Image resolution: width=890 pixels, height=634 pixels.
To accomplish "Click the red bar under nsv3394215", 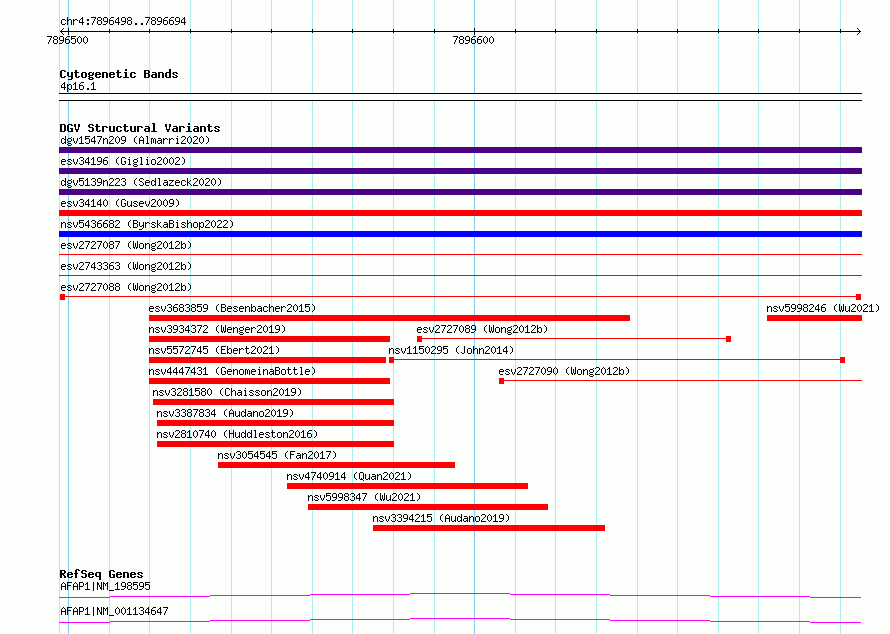I will (x=489, y=528).
